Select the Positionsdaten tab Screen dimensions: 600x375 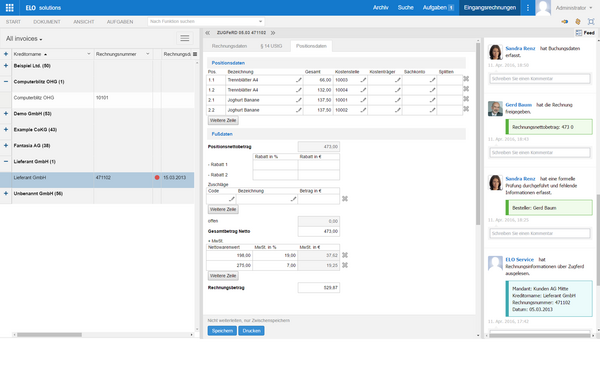[x=311, y=46]
